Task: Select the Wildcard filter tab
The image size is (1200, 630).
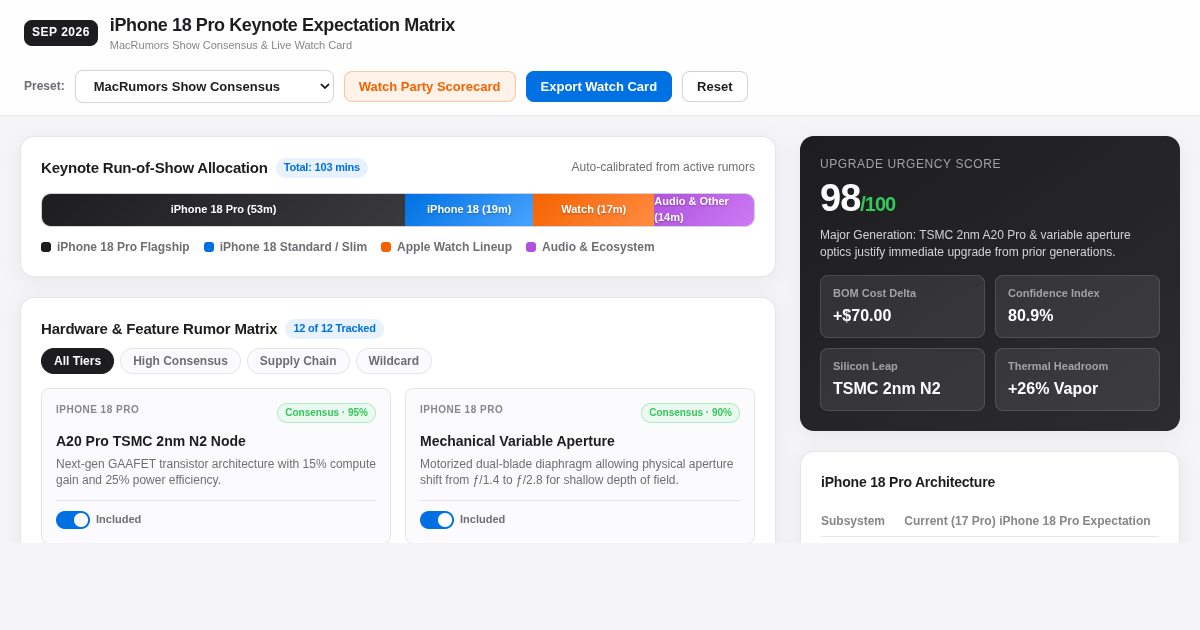Action: coord(394,361)
